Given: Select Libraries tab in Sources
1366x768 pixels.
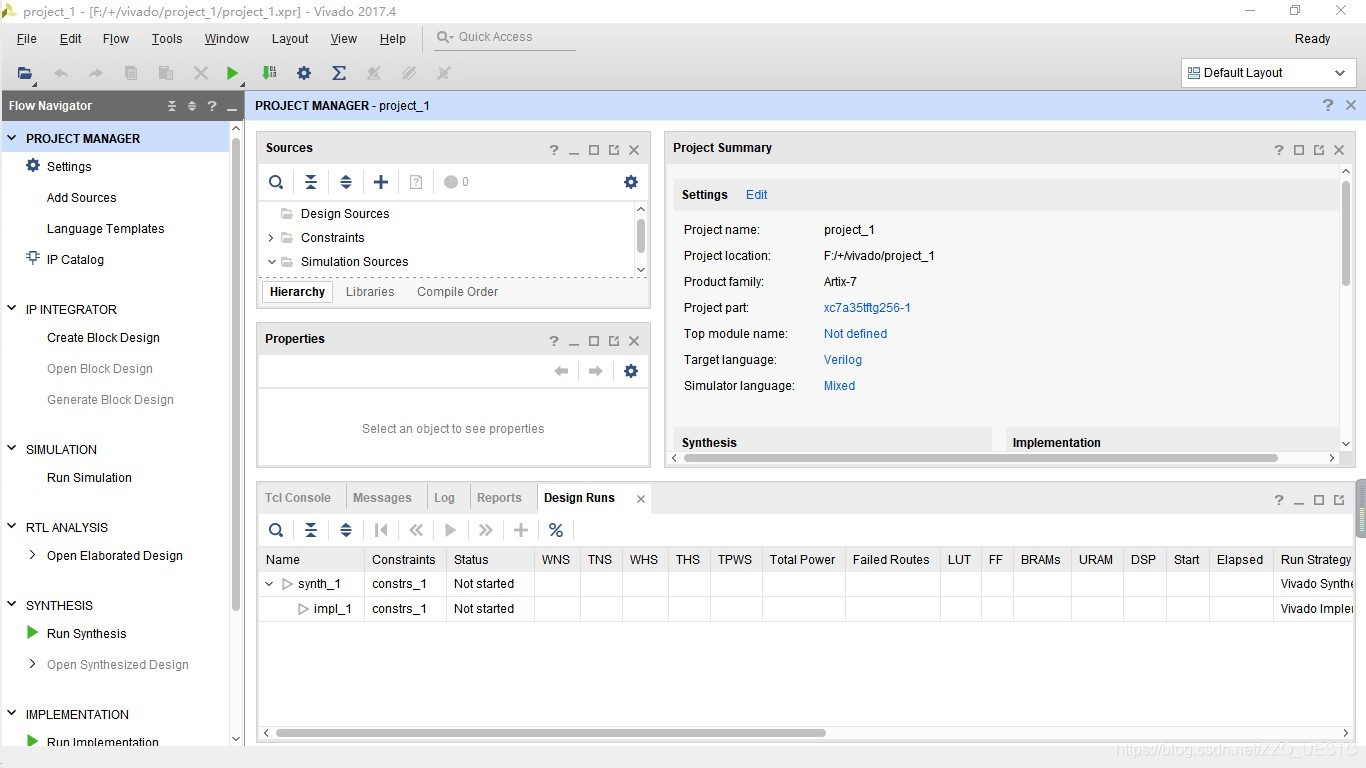Looking at the screenshot, I should 370,292.
